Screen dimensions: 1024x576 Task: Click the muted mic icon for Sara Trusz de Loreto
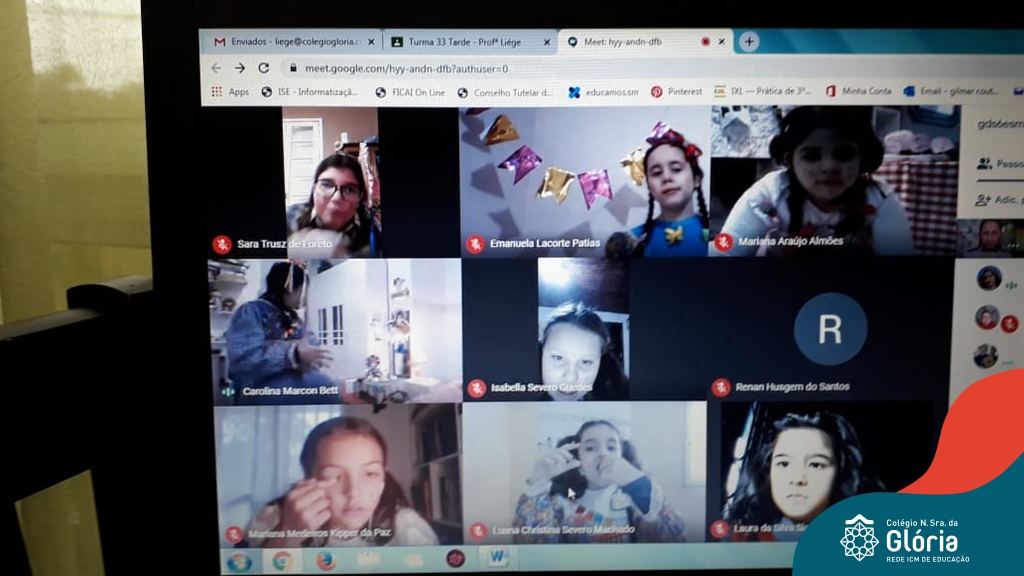pos(222,244)
